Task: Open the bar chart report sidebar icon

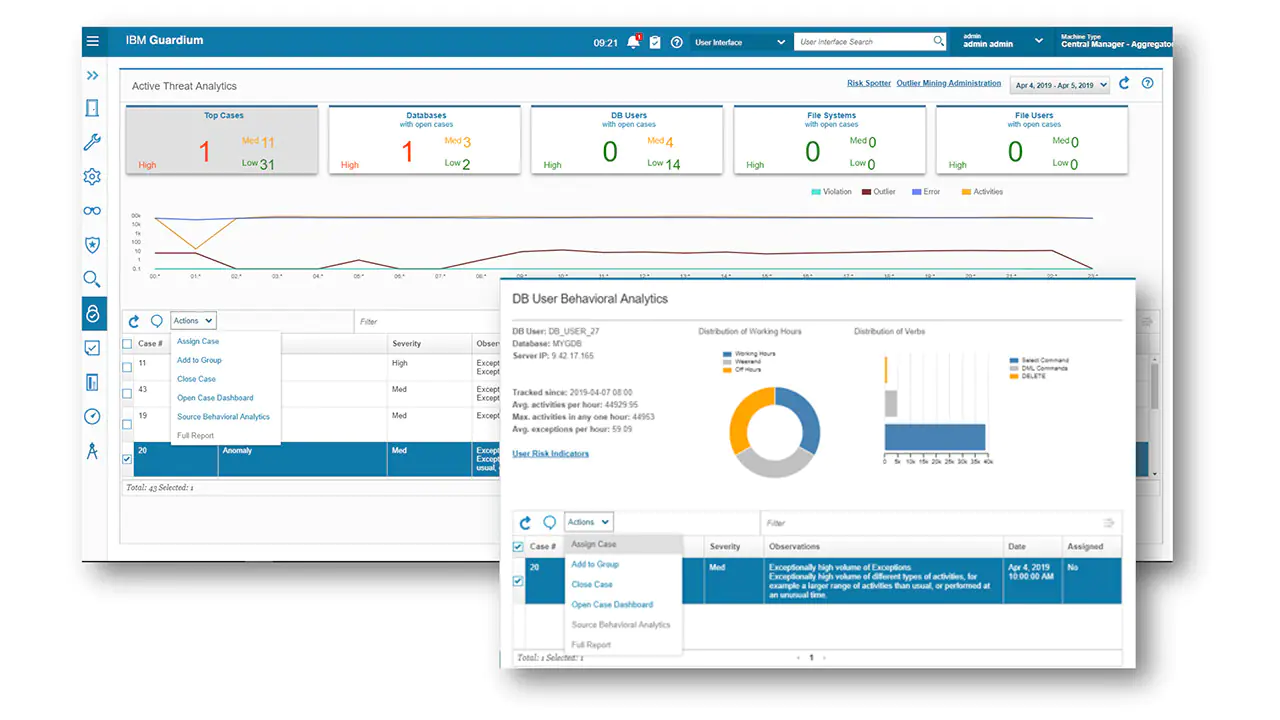Action: point(92,382)
